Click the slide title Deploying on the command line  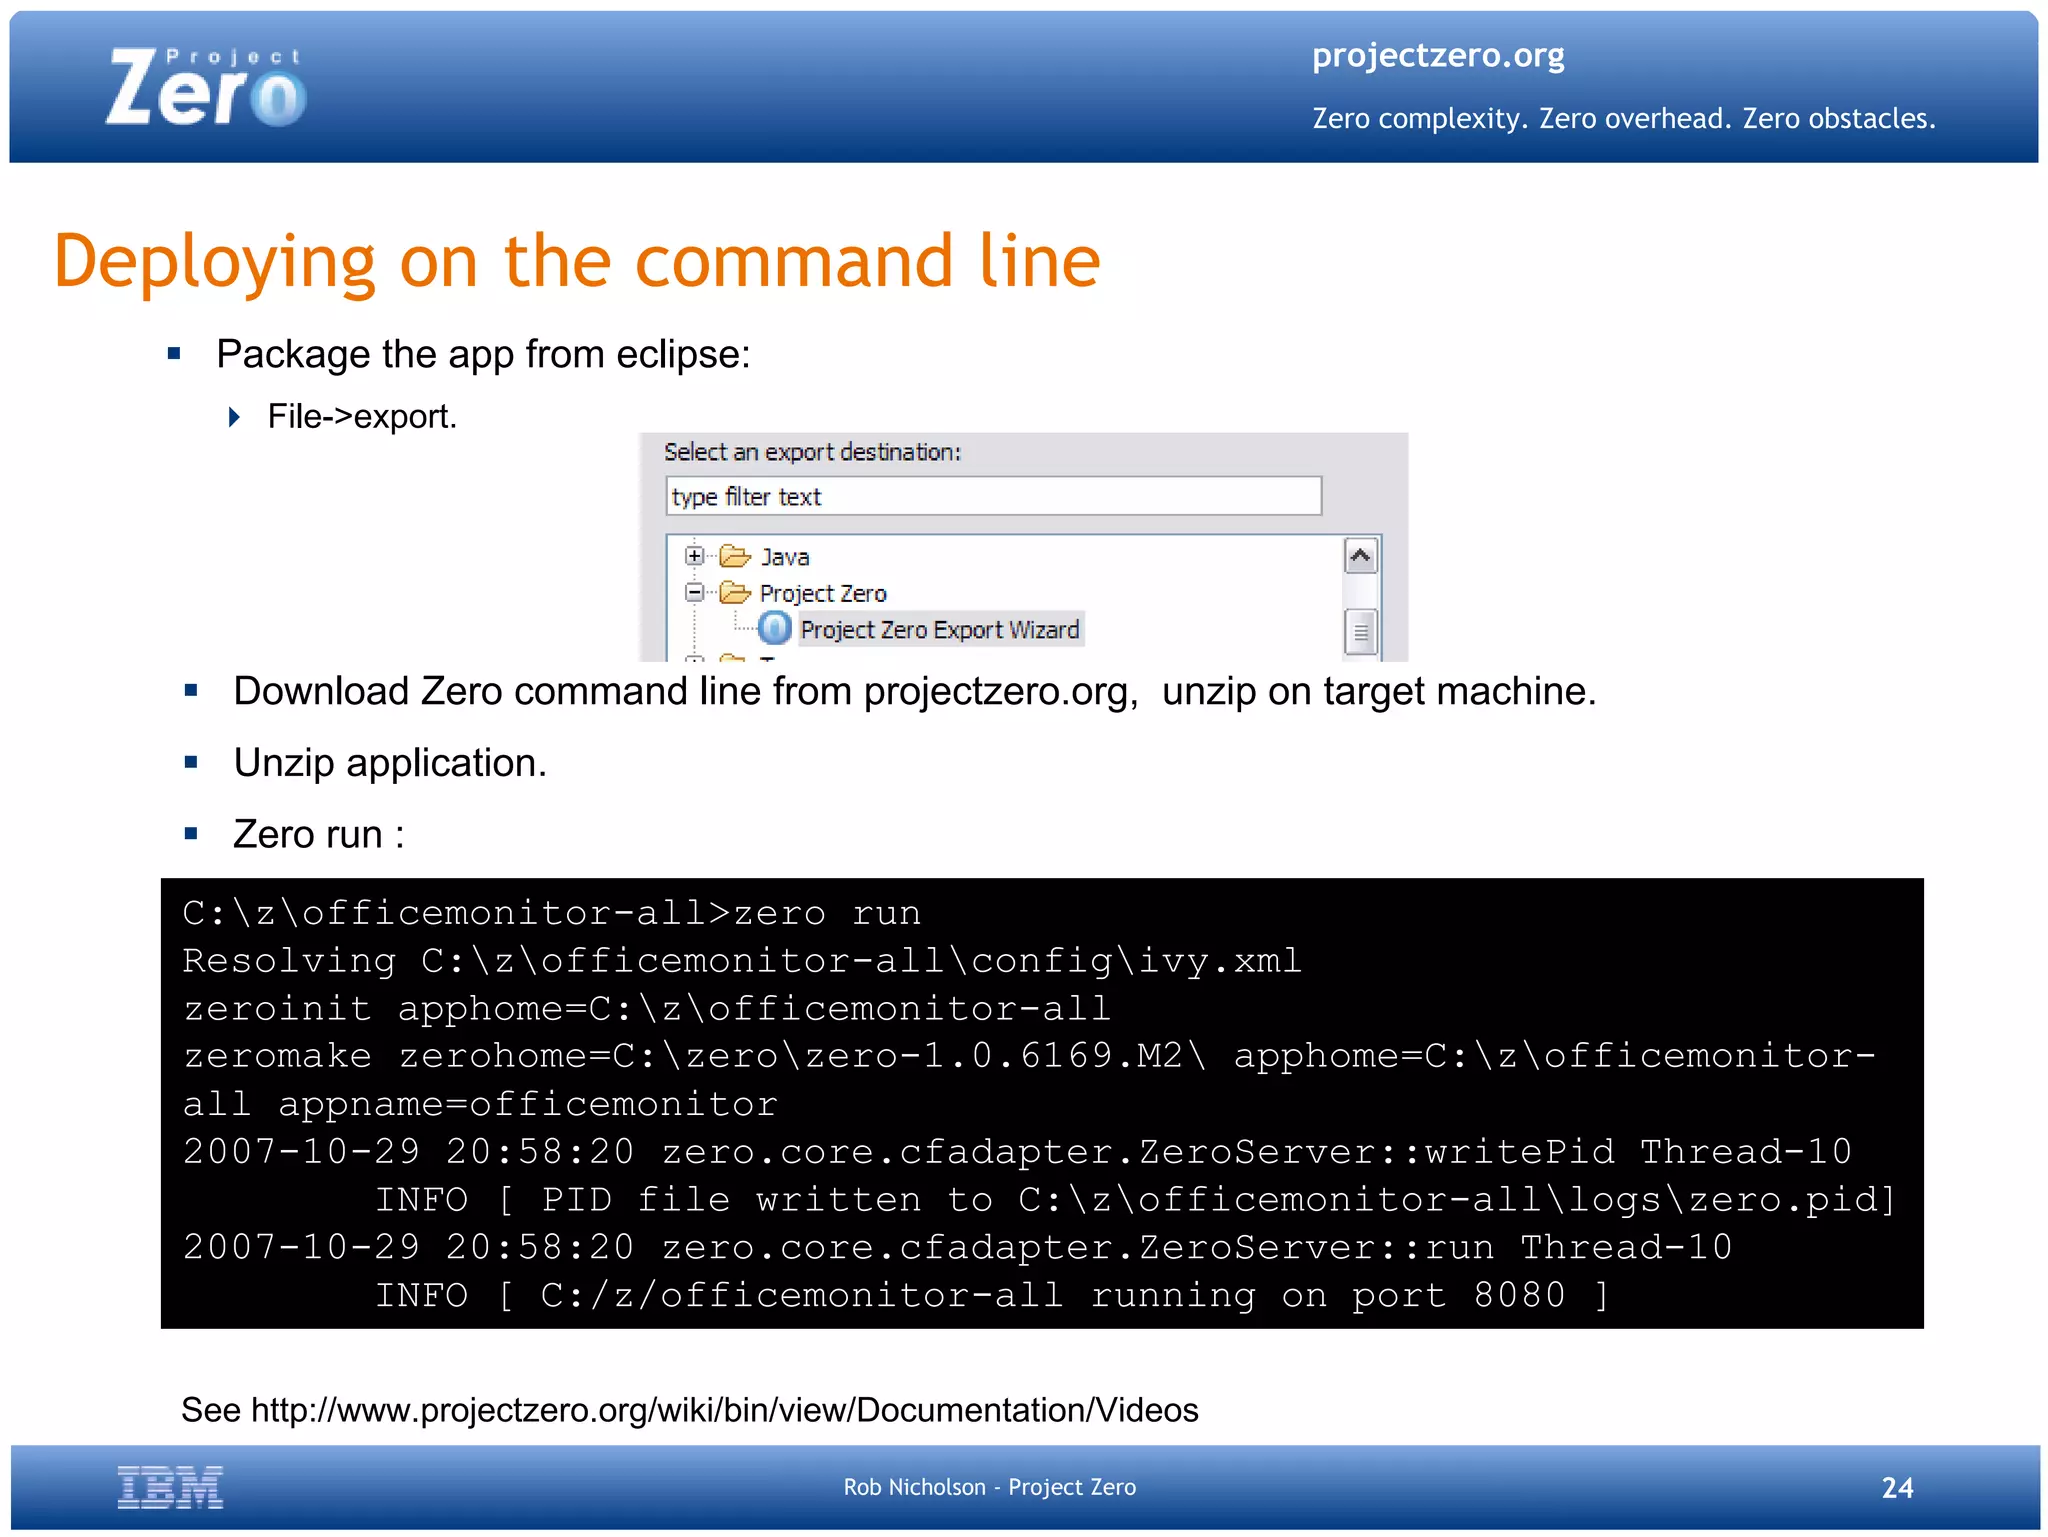[577, 262]
